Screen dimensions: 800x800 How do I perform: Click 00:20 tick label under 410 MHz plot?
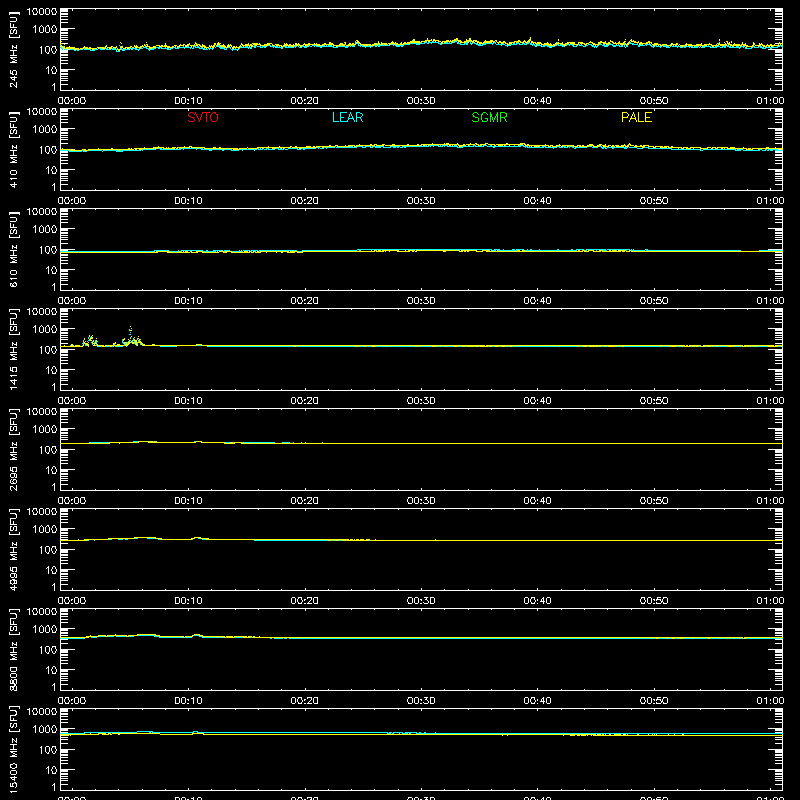tap(305, 201)
